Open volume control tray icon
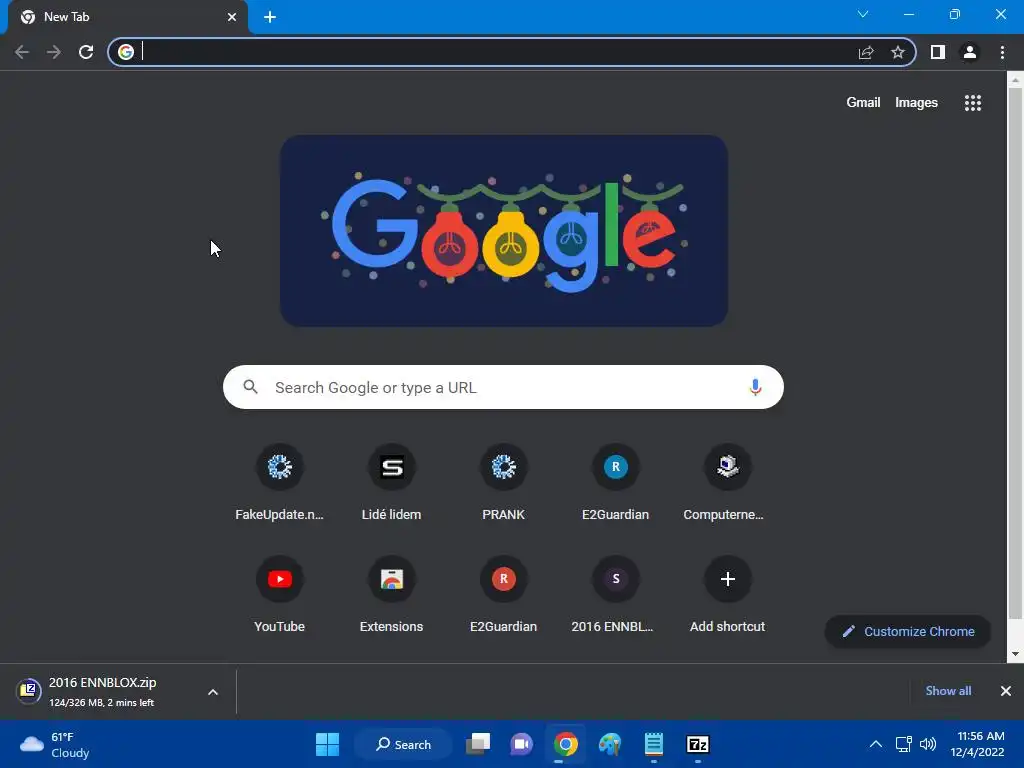 point(928,744)
